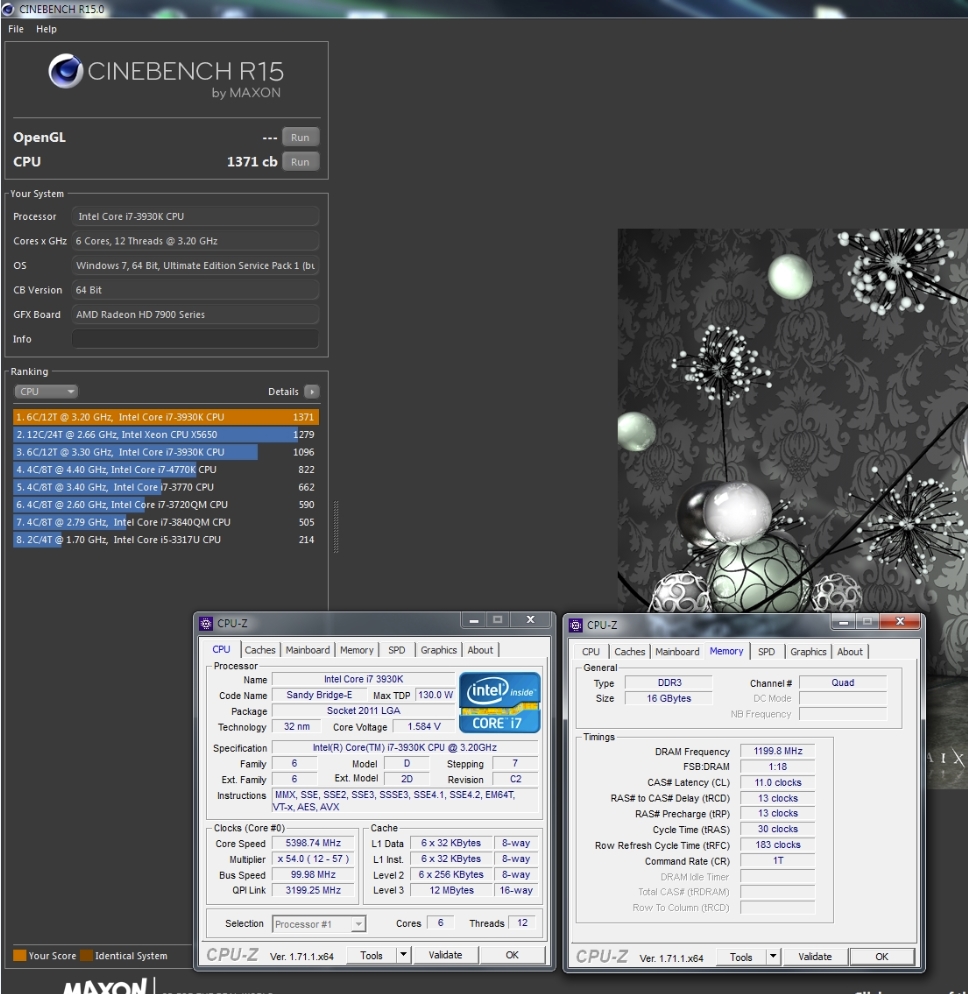Click the Core Speed 5398.74 MHz value
Screen dimensions: 968x994
[x=313, y=843]
